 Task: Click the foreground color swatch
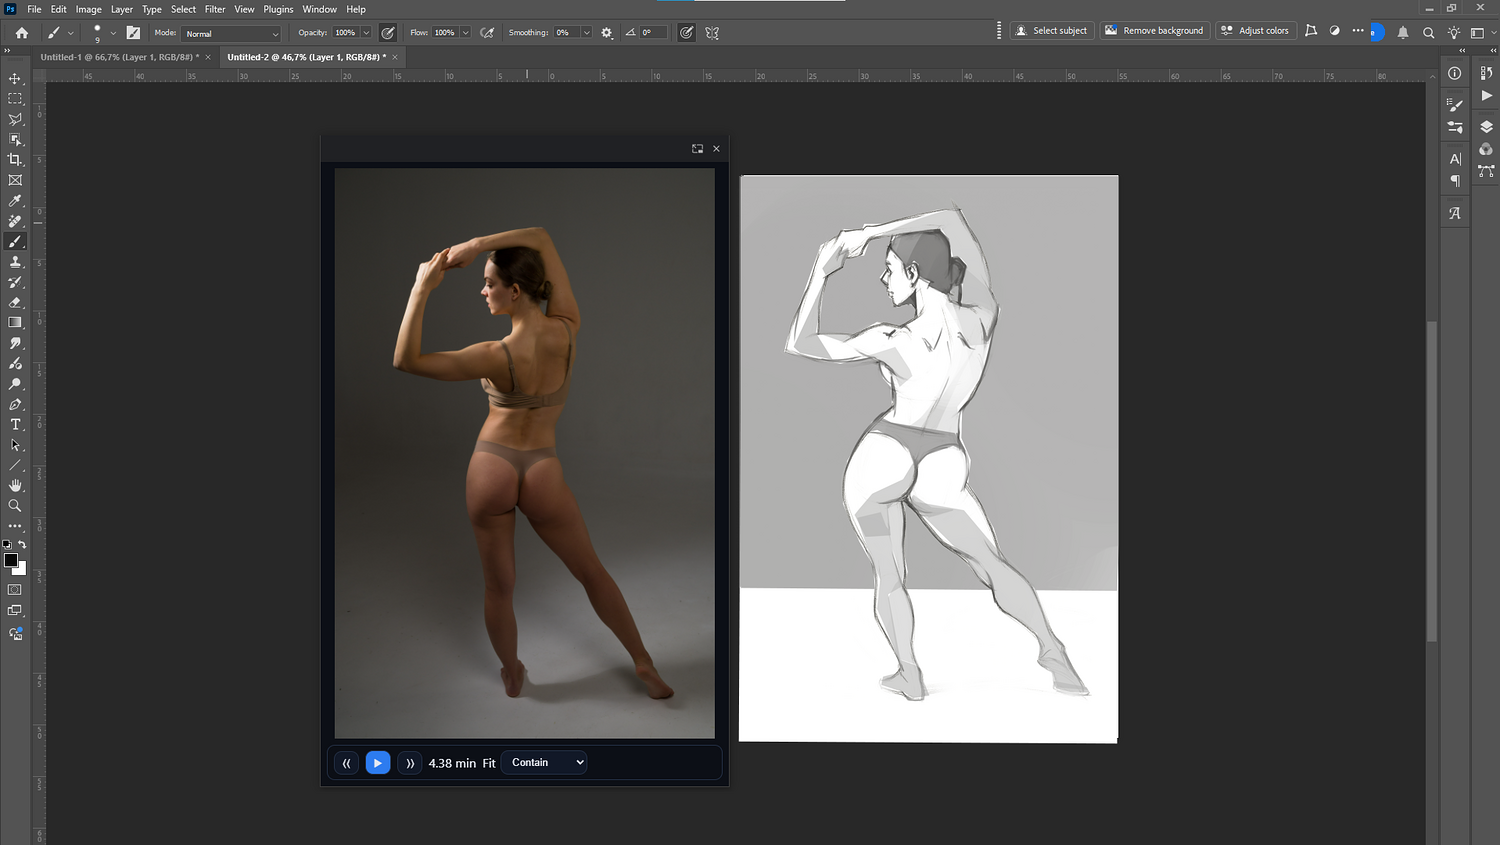(10, 560)
